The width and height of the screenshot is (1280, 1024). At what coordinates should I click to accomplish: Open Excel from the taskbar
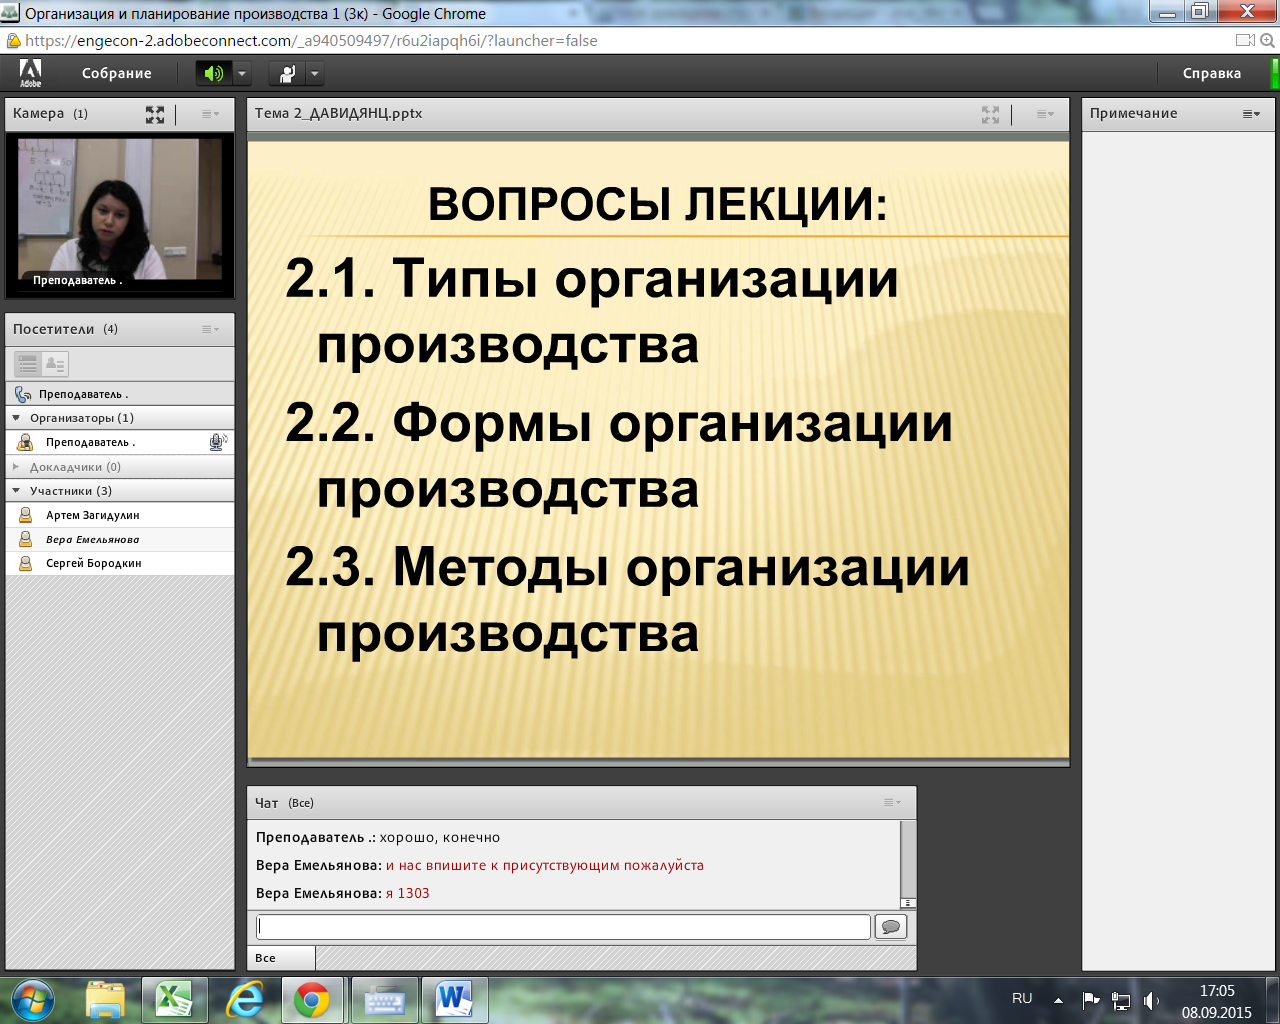[174, 1000]
